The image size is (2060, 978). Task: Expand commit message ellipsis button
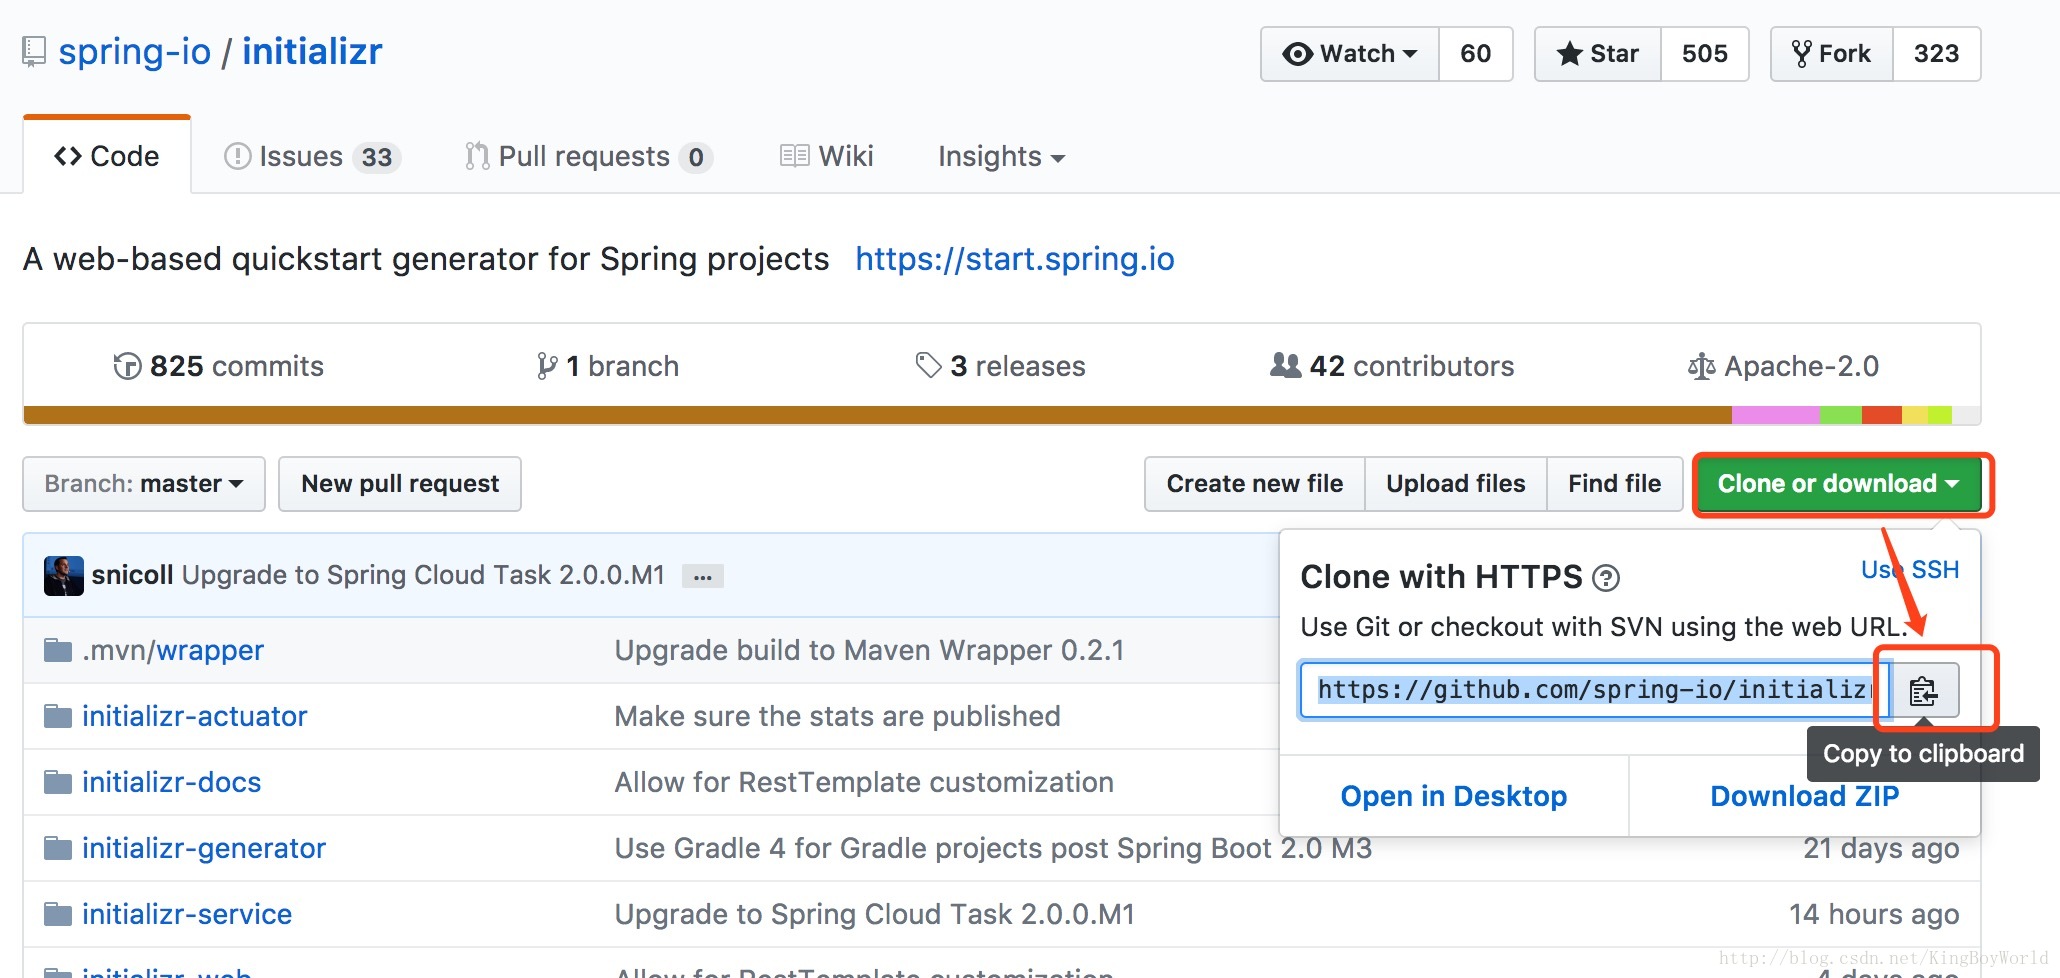tap(702, 576)
